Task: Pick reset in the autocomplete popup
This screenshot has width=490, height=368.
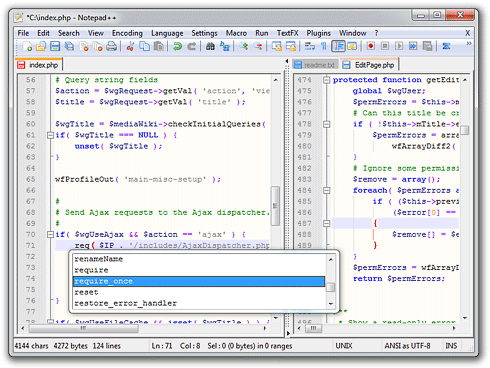Action: [199, 292]
